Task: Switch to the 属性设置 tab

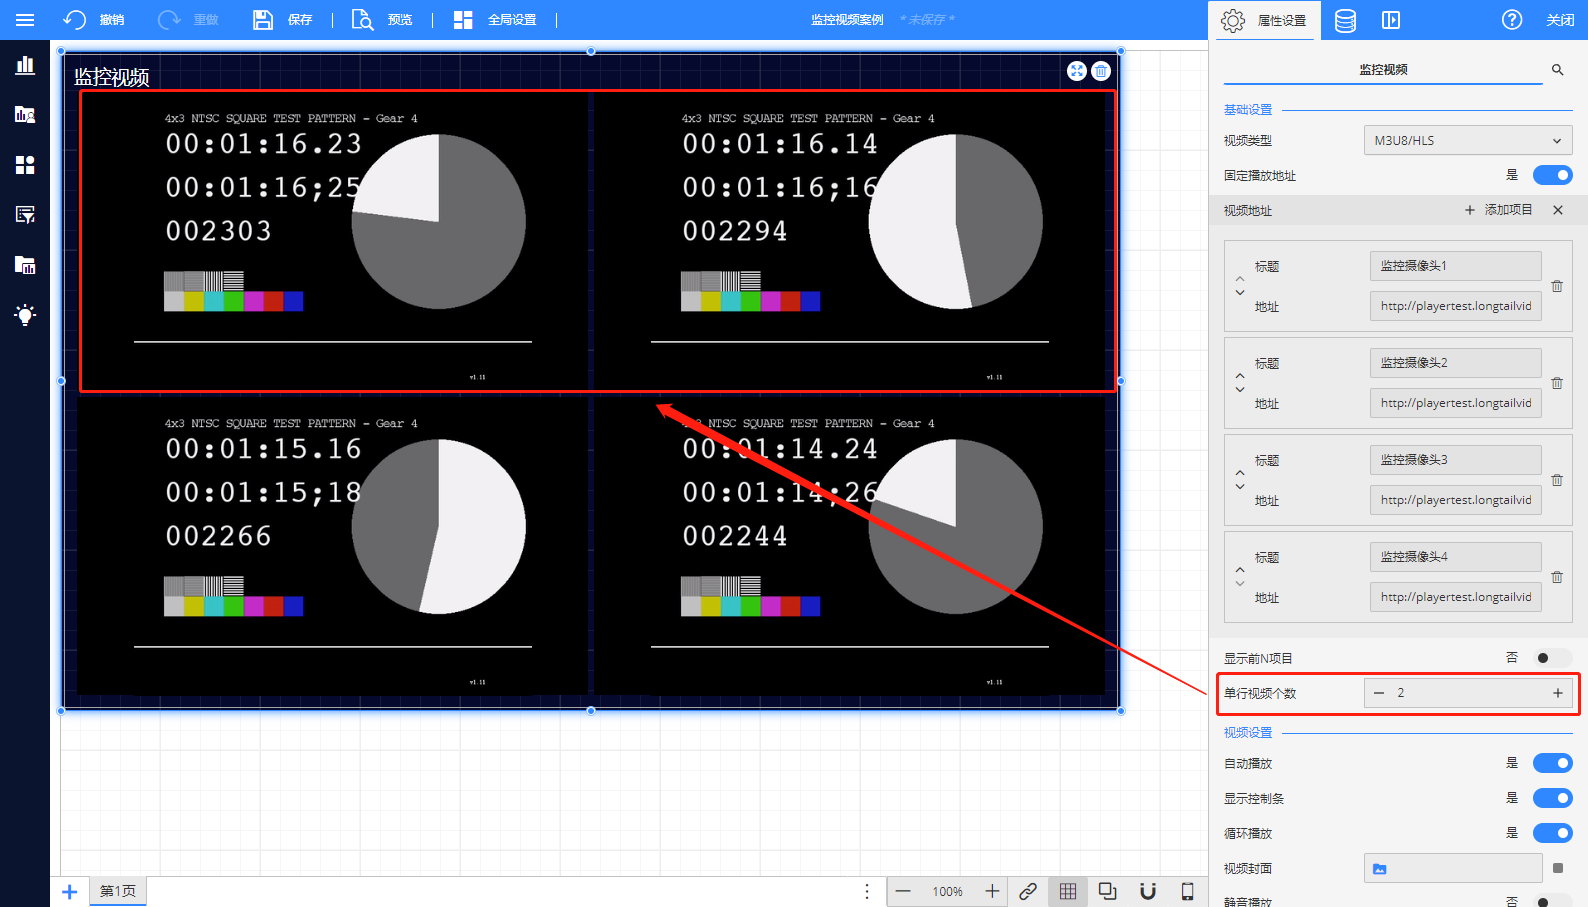Action: click(x=1264, y=20)
